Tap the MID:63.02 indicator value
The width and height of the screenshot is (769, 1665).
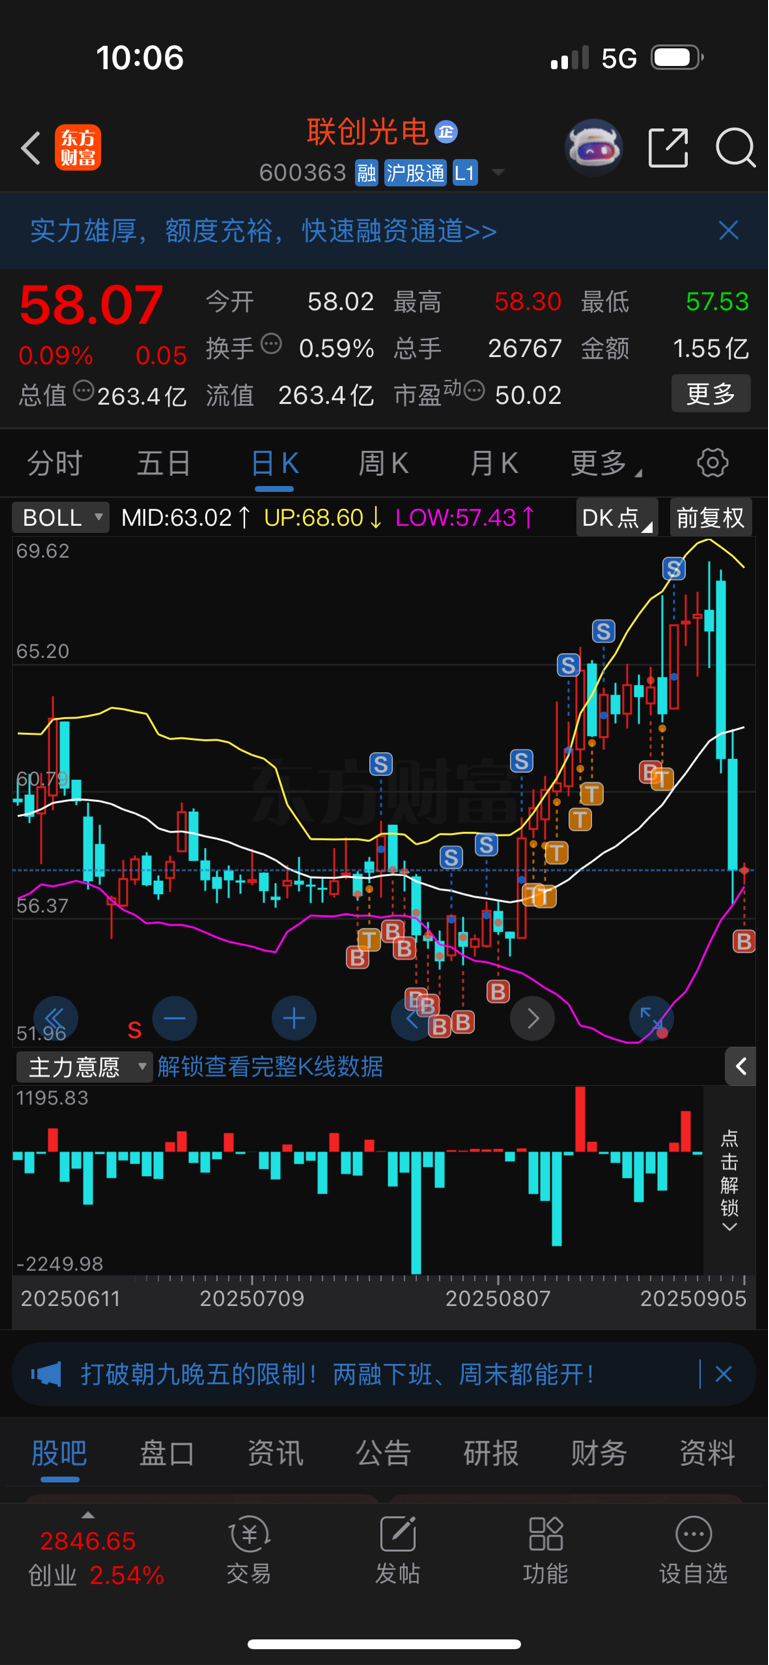pyautogui.click(x=185, y=517)
